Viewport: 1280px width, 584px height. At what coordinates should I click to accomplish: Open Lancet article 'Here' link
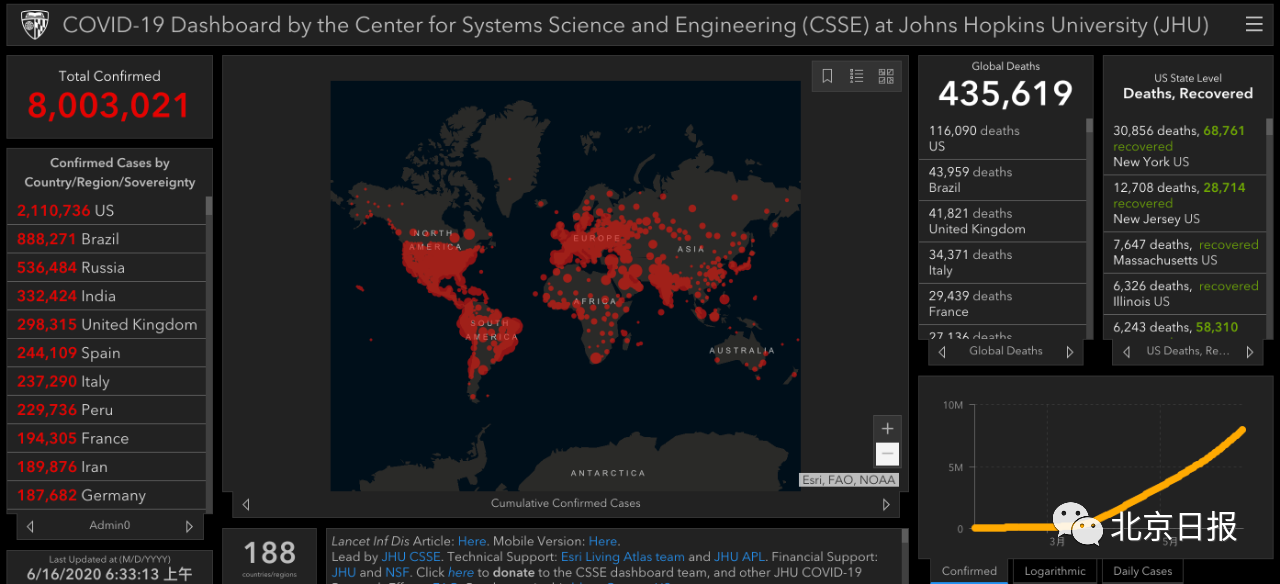(472, 541)
